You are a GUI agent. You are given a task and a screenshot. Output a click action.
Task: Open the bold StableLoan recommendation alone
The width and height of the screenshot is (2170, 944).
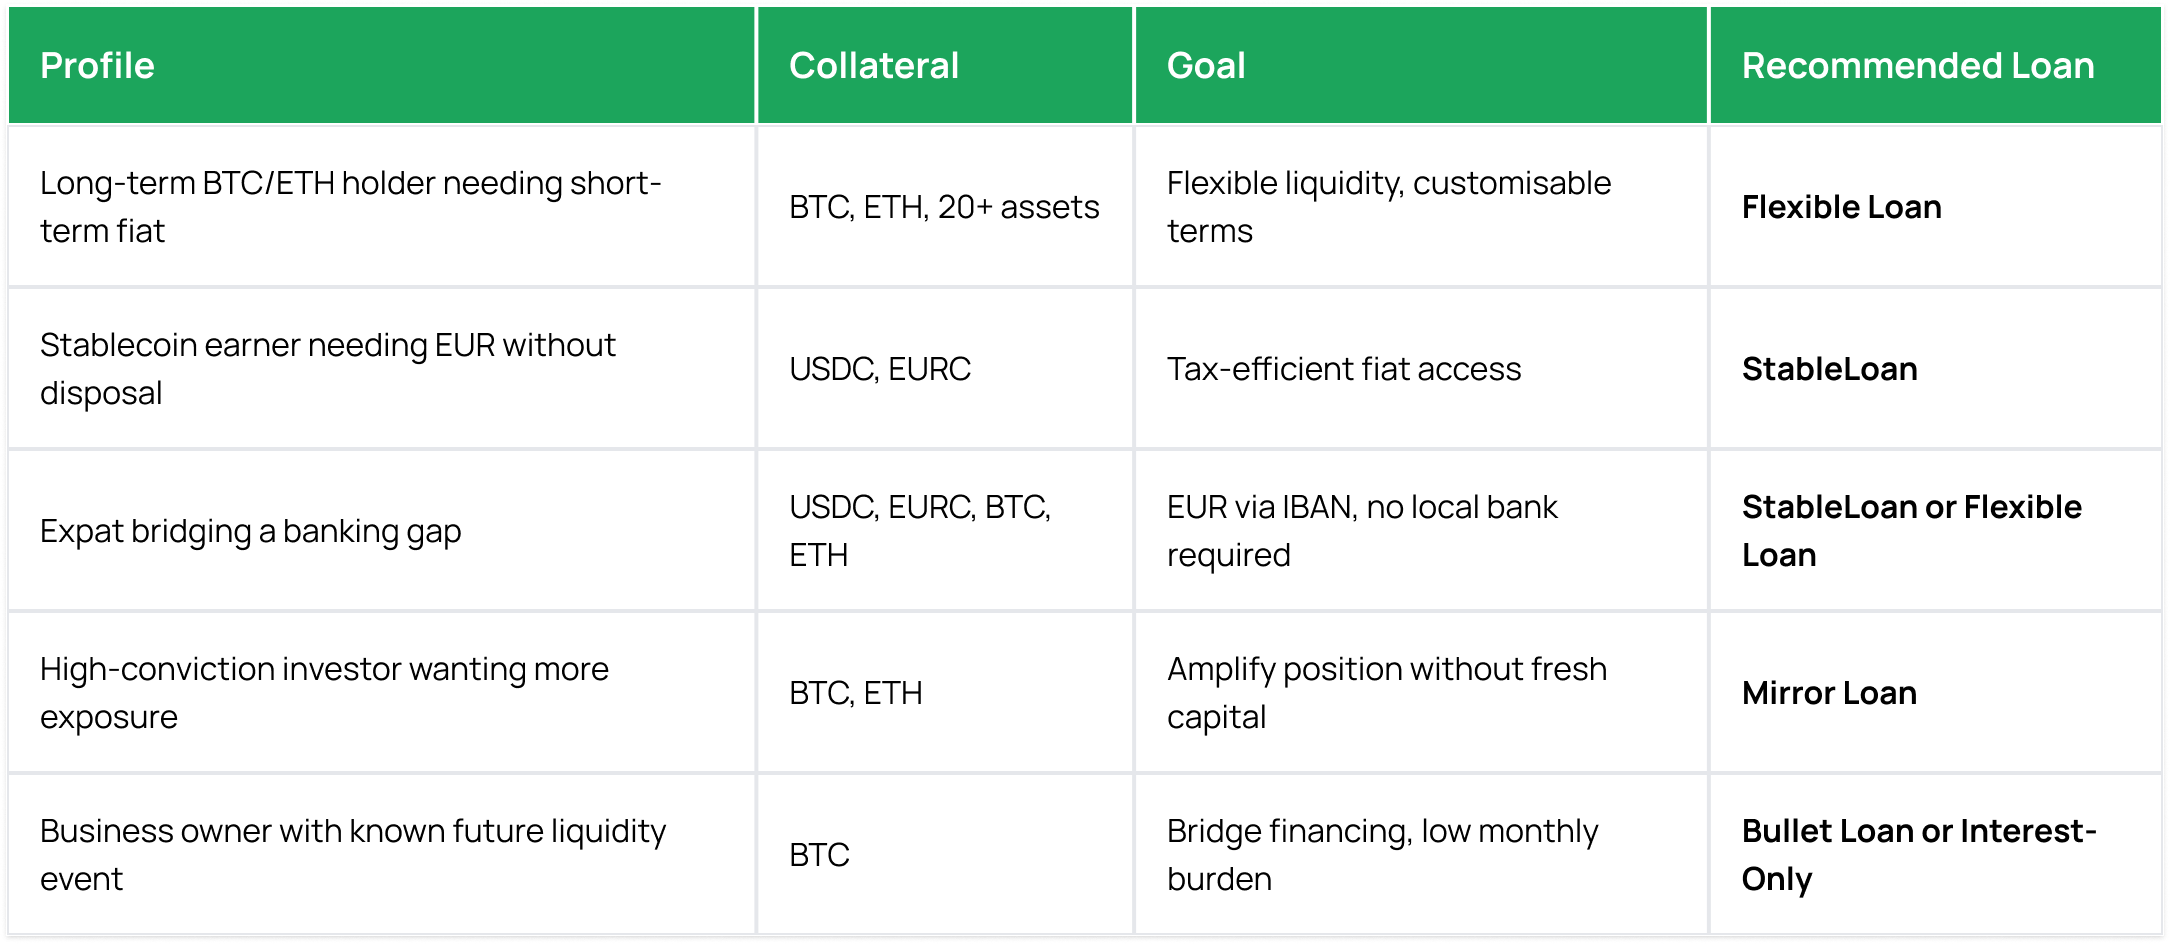1829,369
